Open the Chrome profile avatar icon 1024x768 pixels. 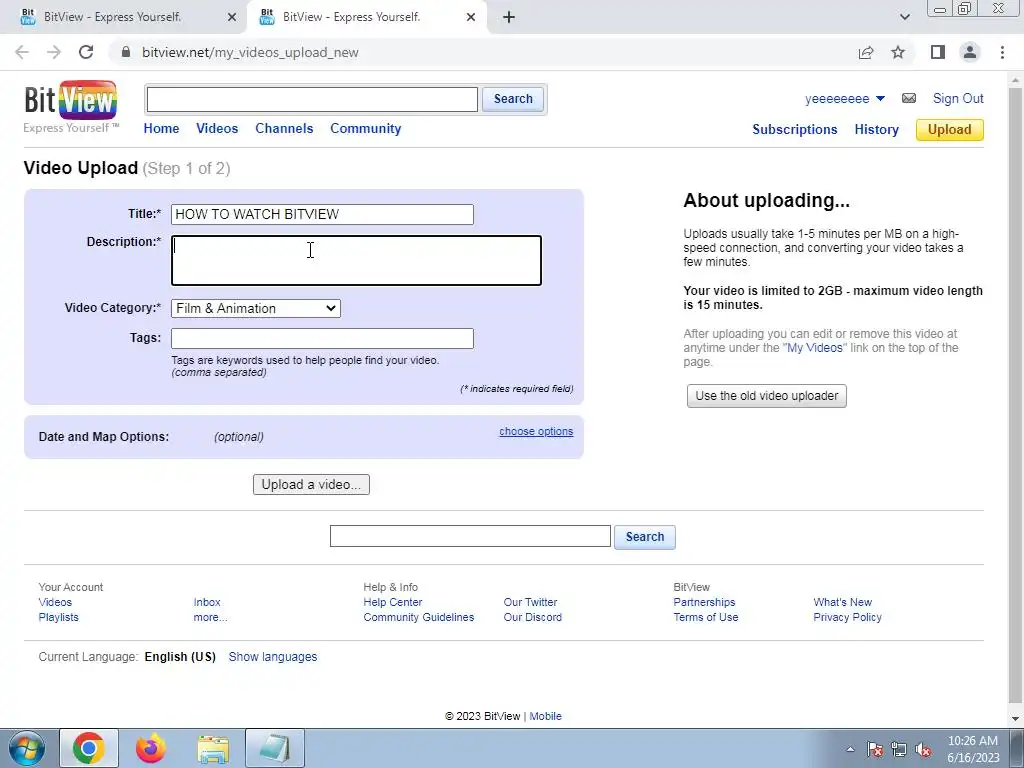click(970, 52)
